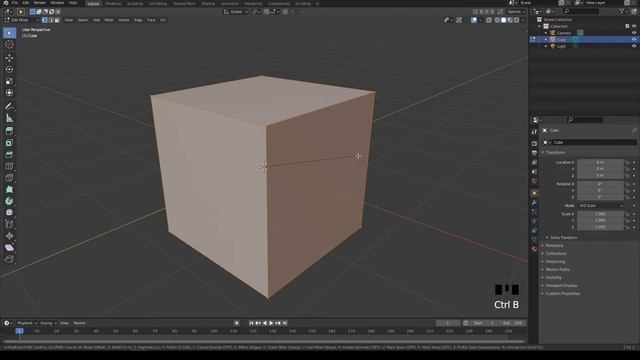The width and height of the screenshot is (640, 360).
Task: Expand the Viewport Display panel
Action: [x=561, y=286]
